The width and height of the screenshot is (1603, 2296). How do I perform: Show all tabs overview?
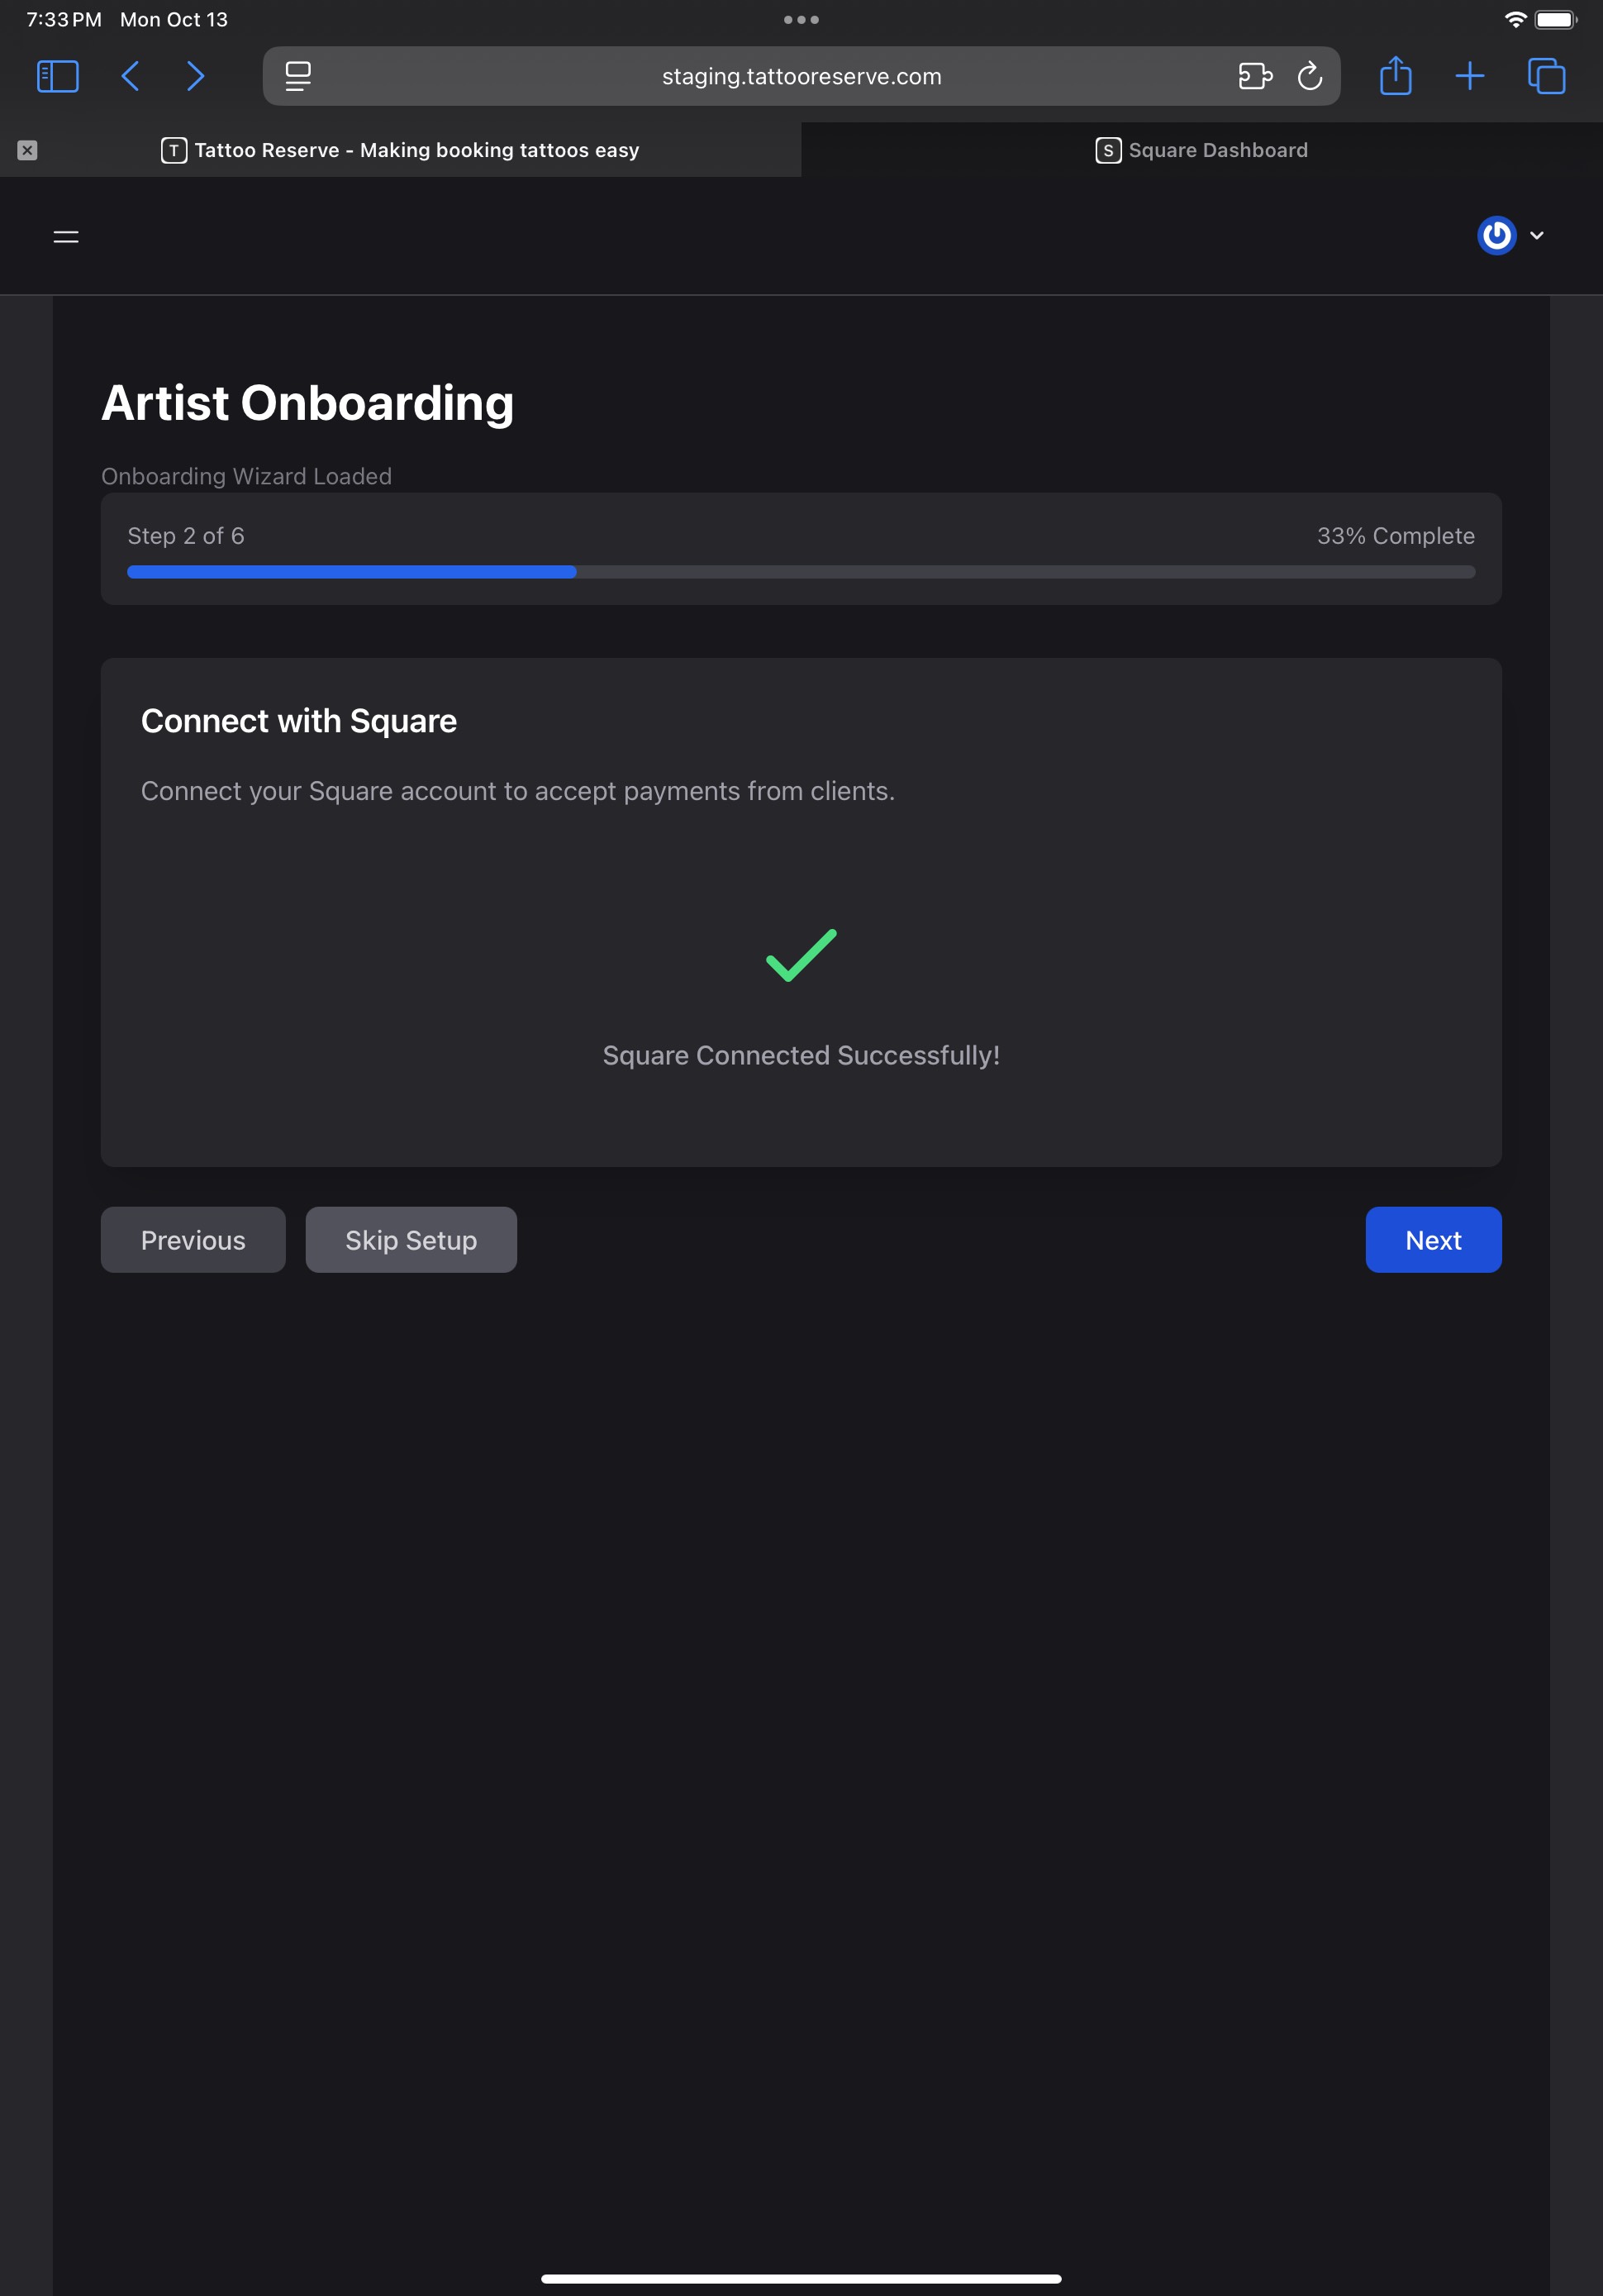pos(1546,77)
